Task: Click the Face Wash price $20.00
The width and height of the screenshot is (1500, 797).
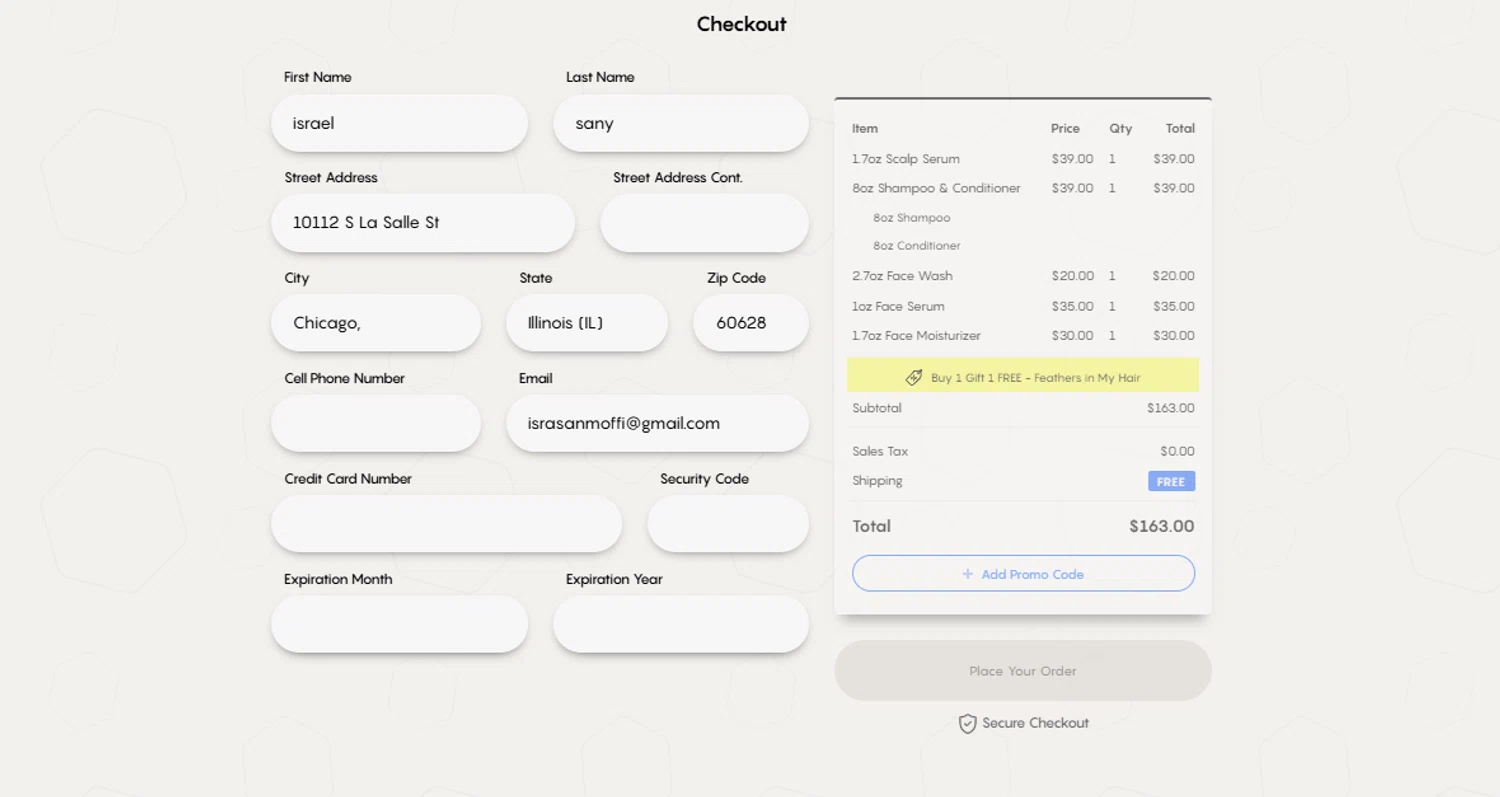Action: click(x=1072, y=276)
